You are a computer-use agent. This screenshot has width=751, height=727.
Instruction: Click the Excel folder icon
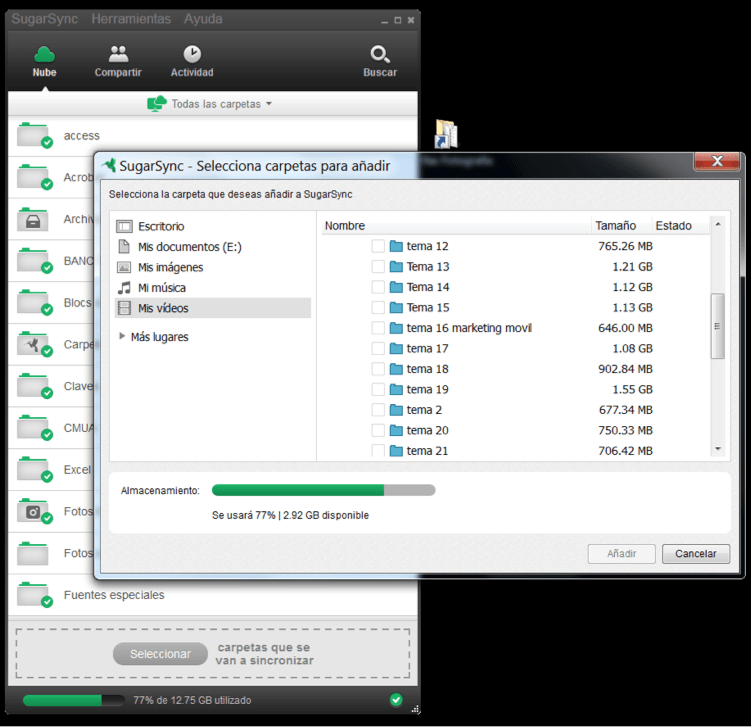coord(34,470)
